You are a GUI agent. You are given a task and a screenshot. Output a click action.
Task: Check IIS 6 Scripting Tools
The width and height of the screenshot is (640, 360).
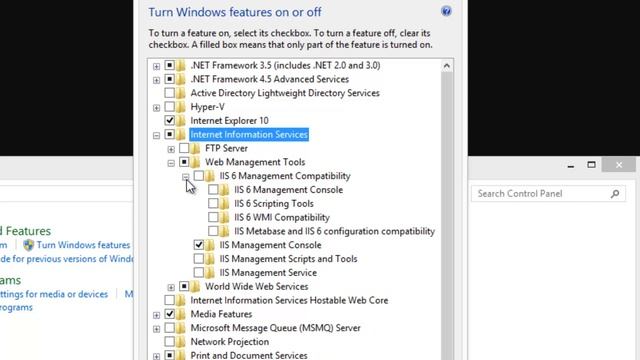tap(213, 203)
